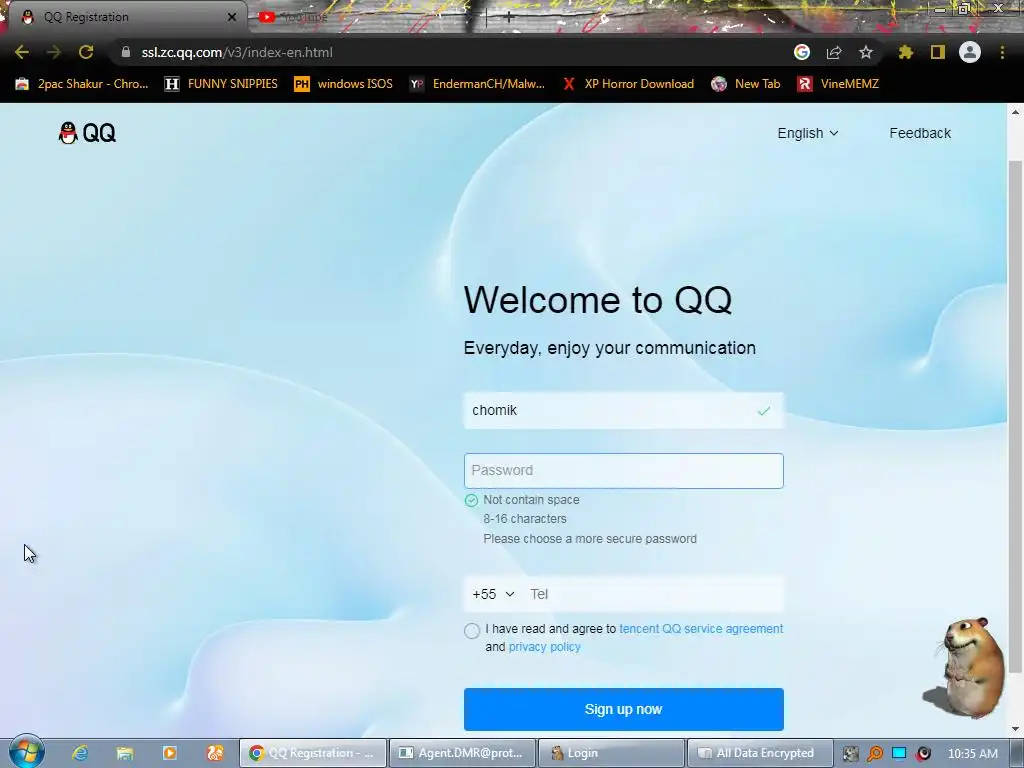The width and height of the screenshot is (1024, 768).
Task: Click 'Please choose a more secure password' text
Action: click(x=590, y=539)
